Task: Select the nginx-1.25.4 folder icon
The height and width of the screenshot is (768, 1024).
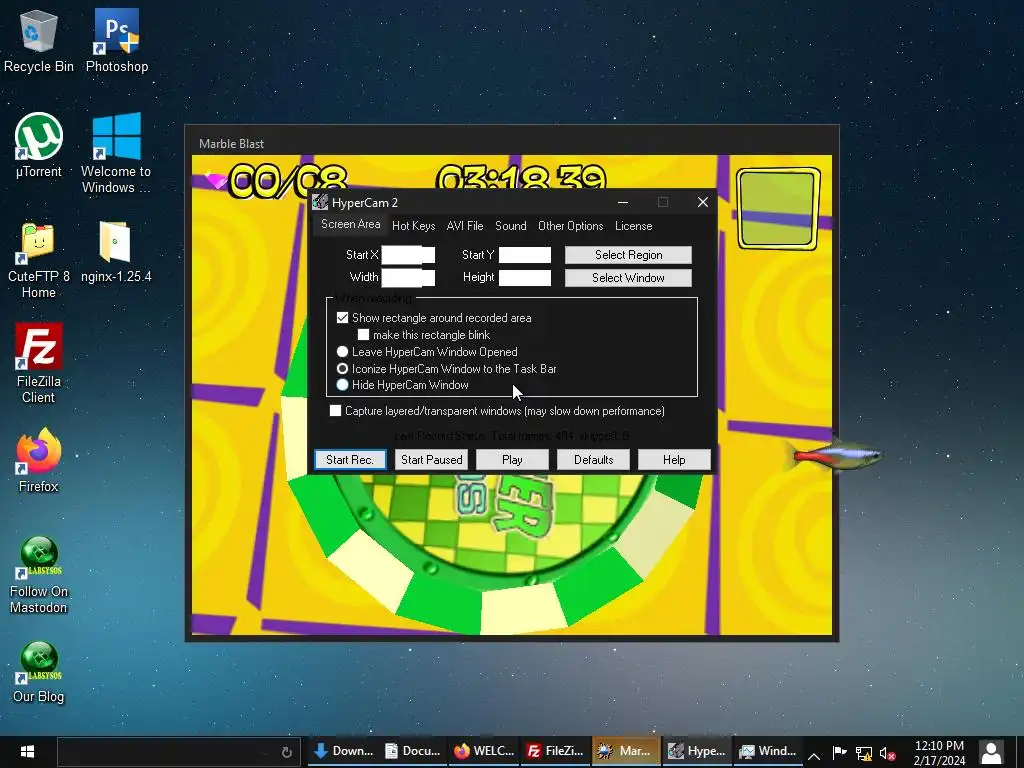Action: tap(116, 251)
